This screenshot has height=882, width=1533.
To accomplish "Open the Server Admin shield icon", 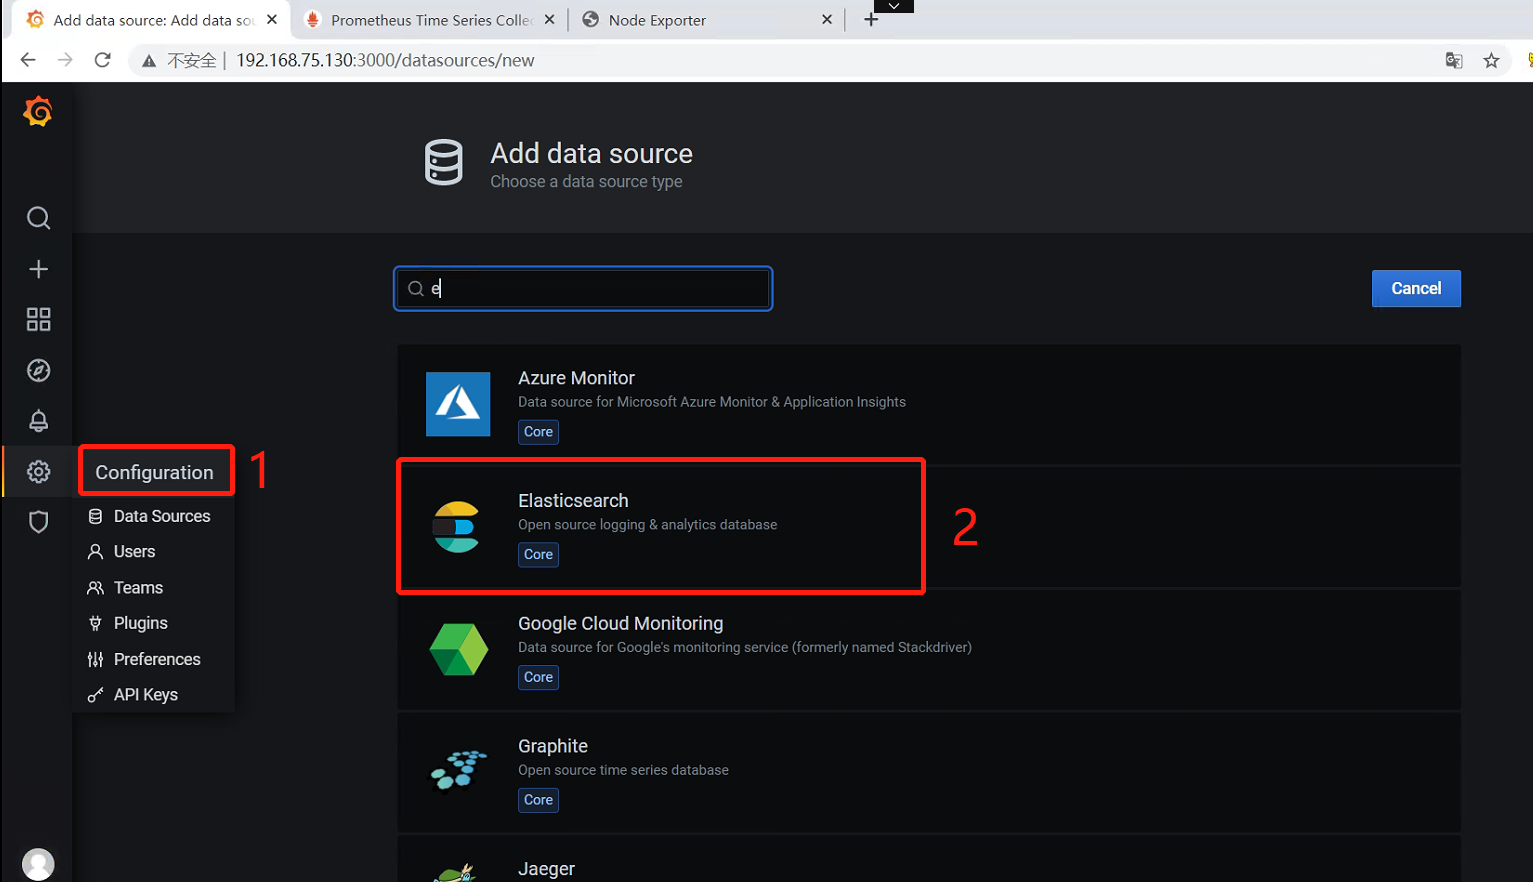I will [38, 522].
